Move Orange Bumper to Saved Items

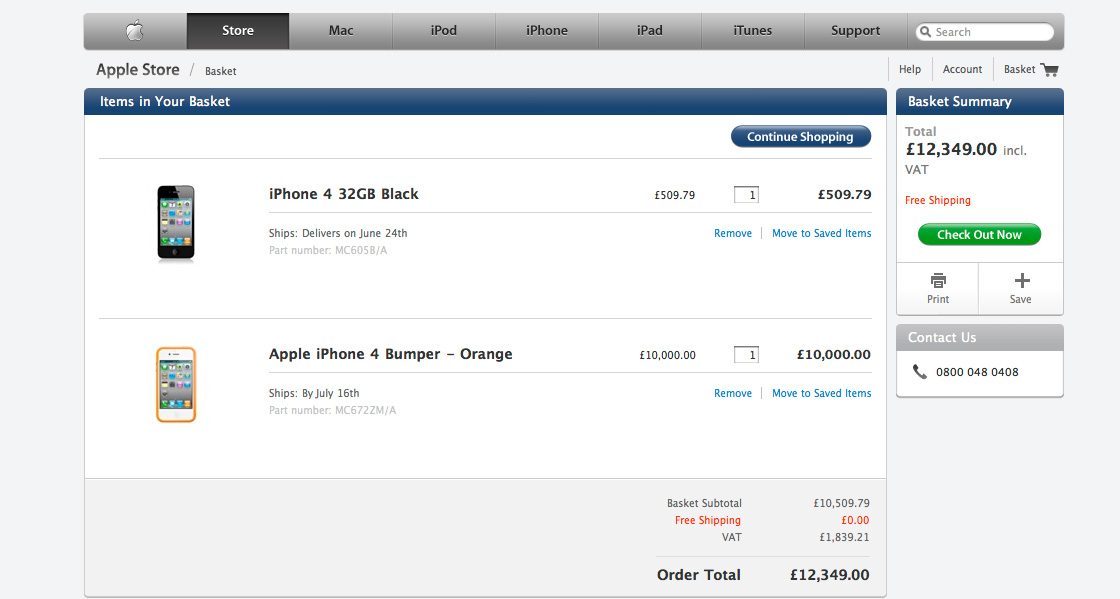pos(821,393)
